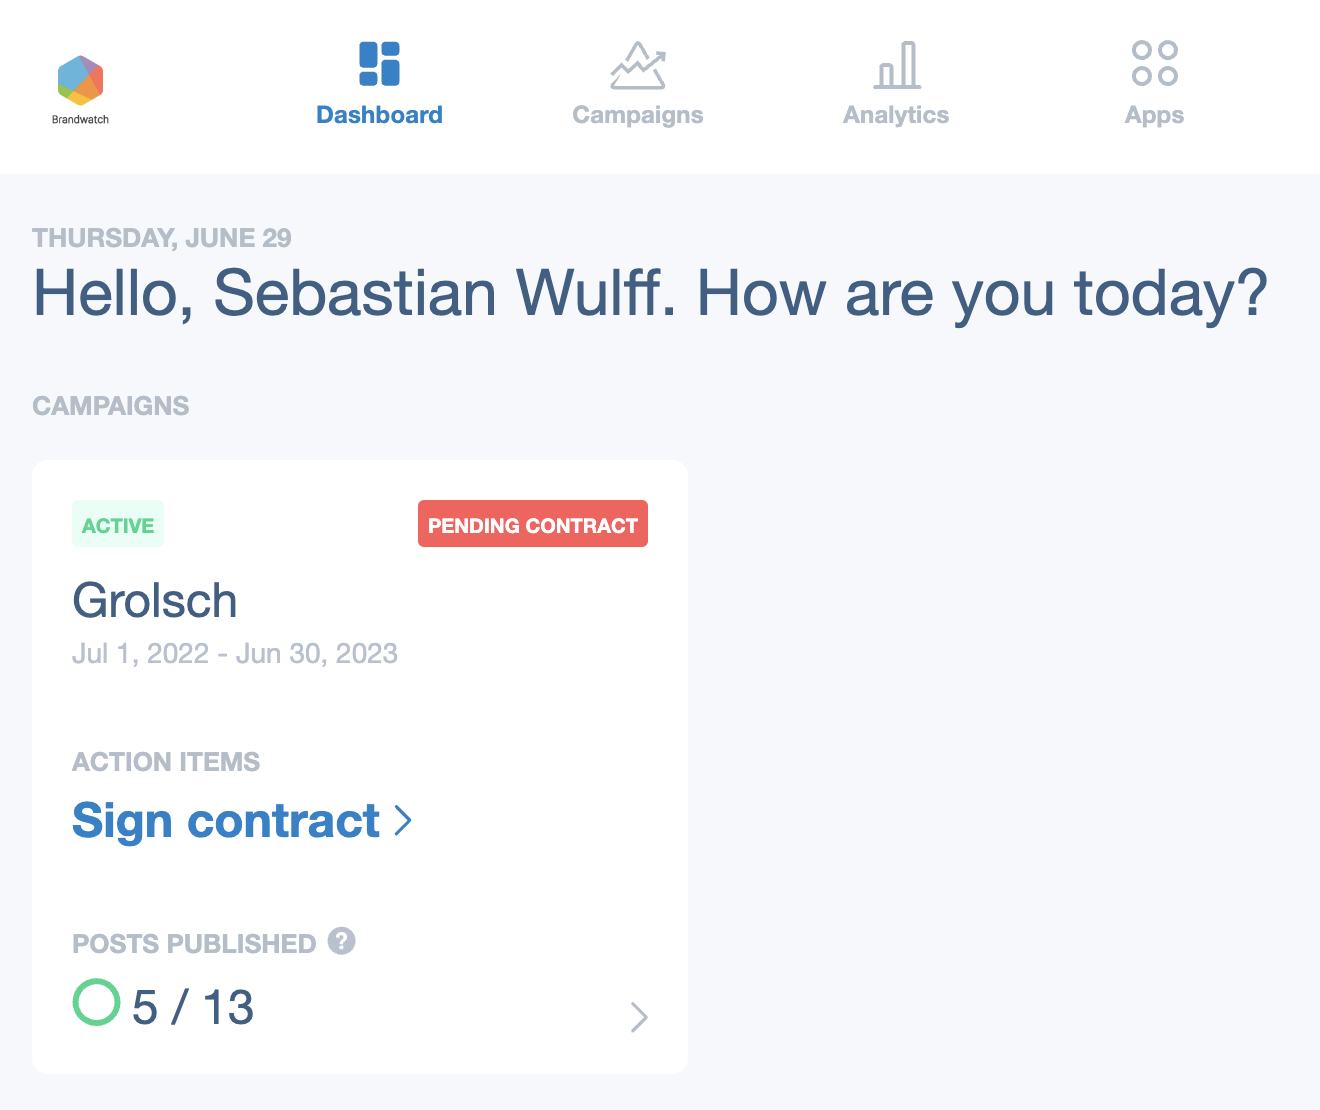The image size is (1320, 1110).
Task: Click the green progress circle icon
Action: point(96,1002)
